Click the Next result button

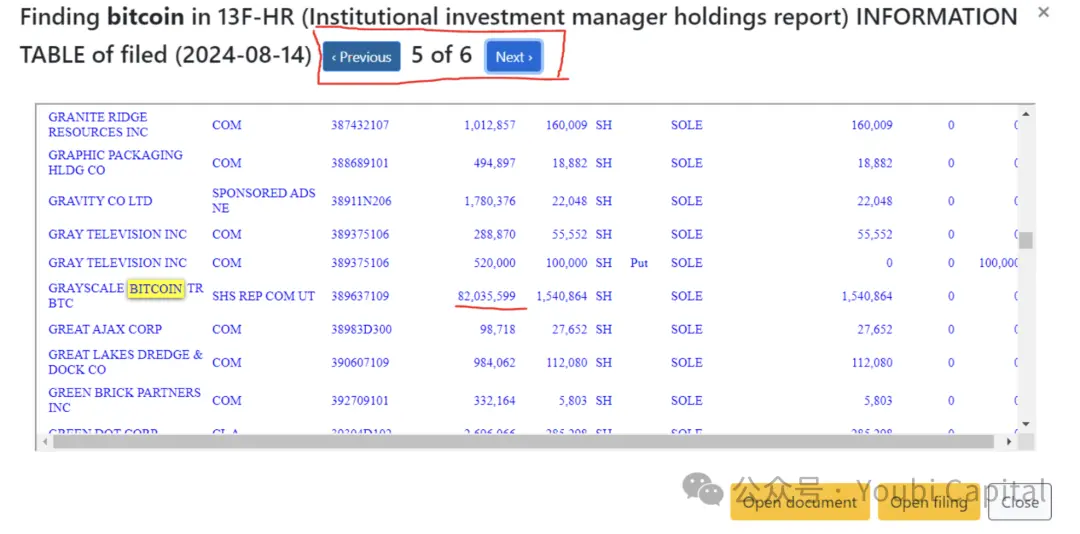(x=514, y=57)
